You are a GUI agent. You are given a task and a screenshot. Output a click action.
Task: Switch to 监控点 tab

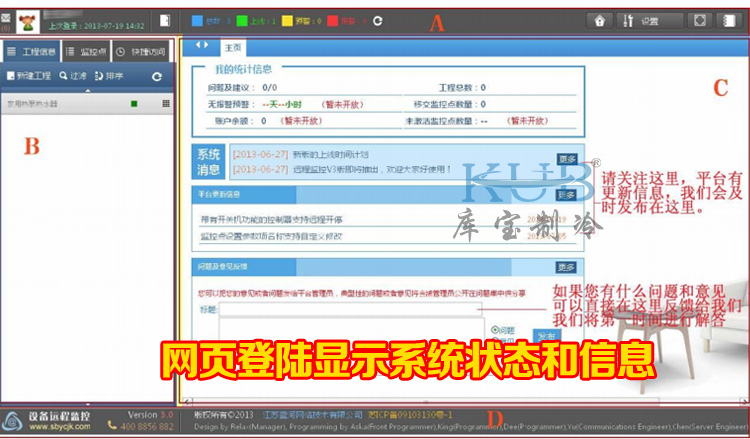tap(86, 52)
